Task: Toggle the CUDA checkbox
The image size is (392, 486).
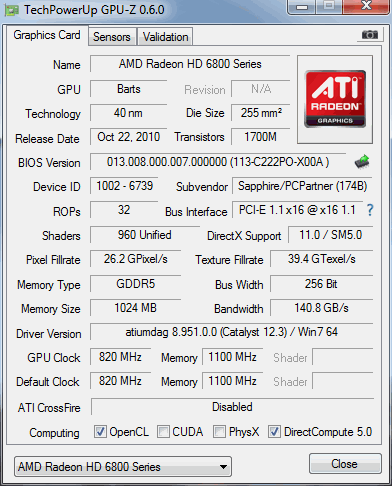Action: pyautogui.click(x=163, y=432)
